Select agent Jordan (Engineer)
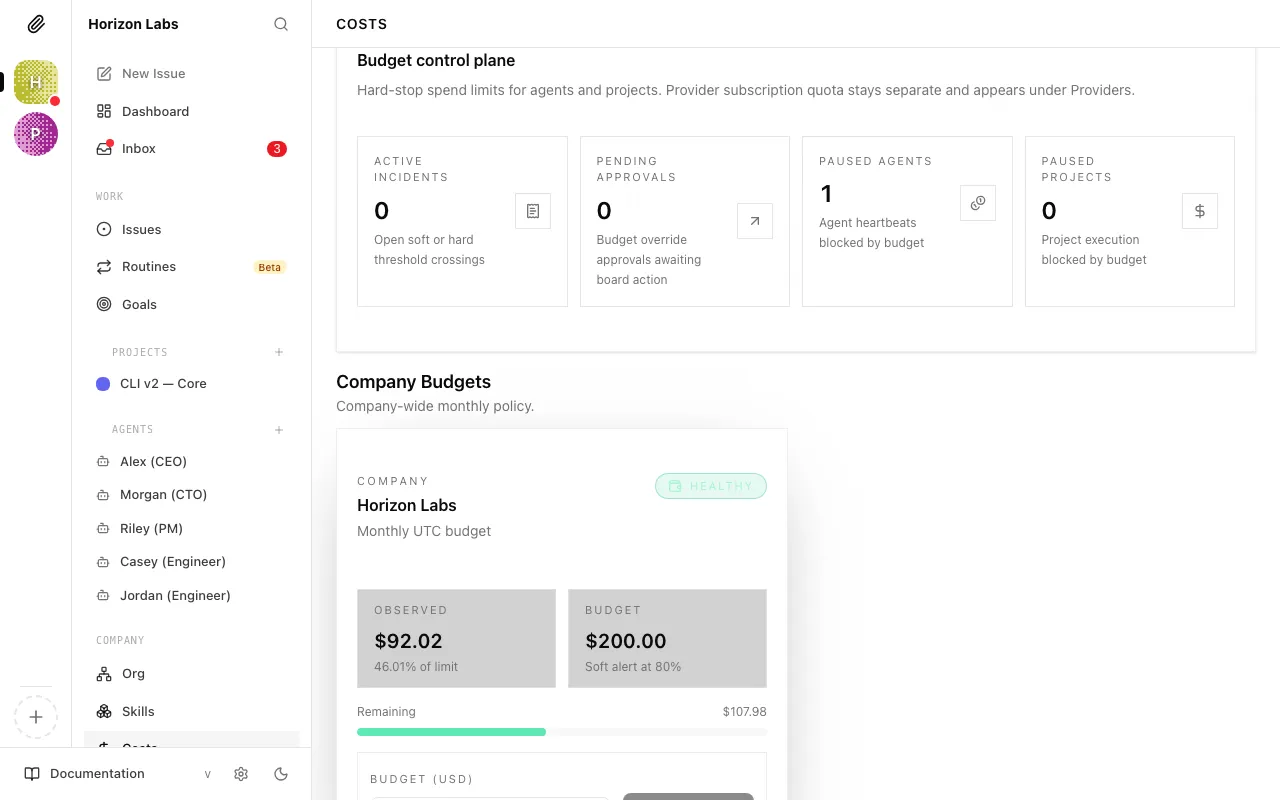The width and height of the screenshot is (1280, 800). [191, 596]
